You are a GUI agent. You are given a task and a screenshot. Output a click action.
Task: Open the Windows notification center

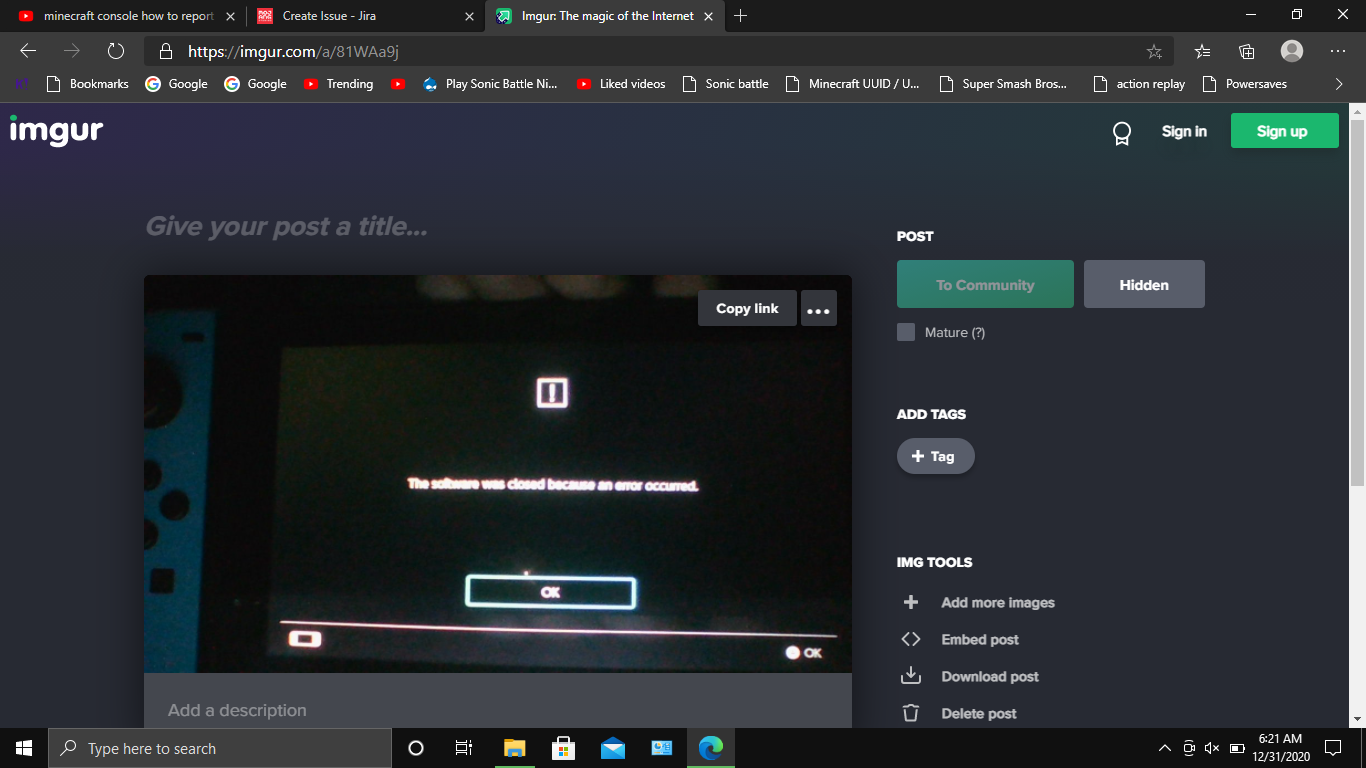click(x=1332, y=748)
